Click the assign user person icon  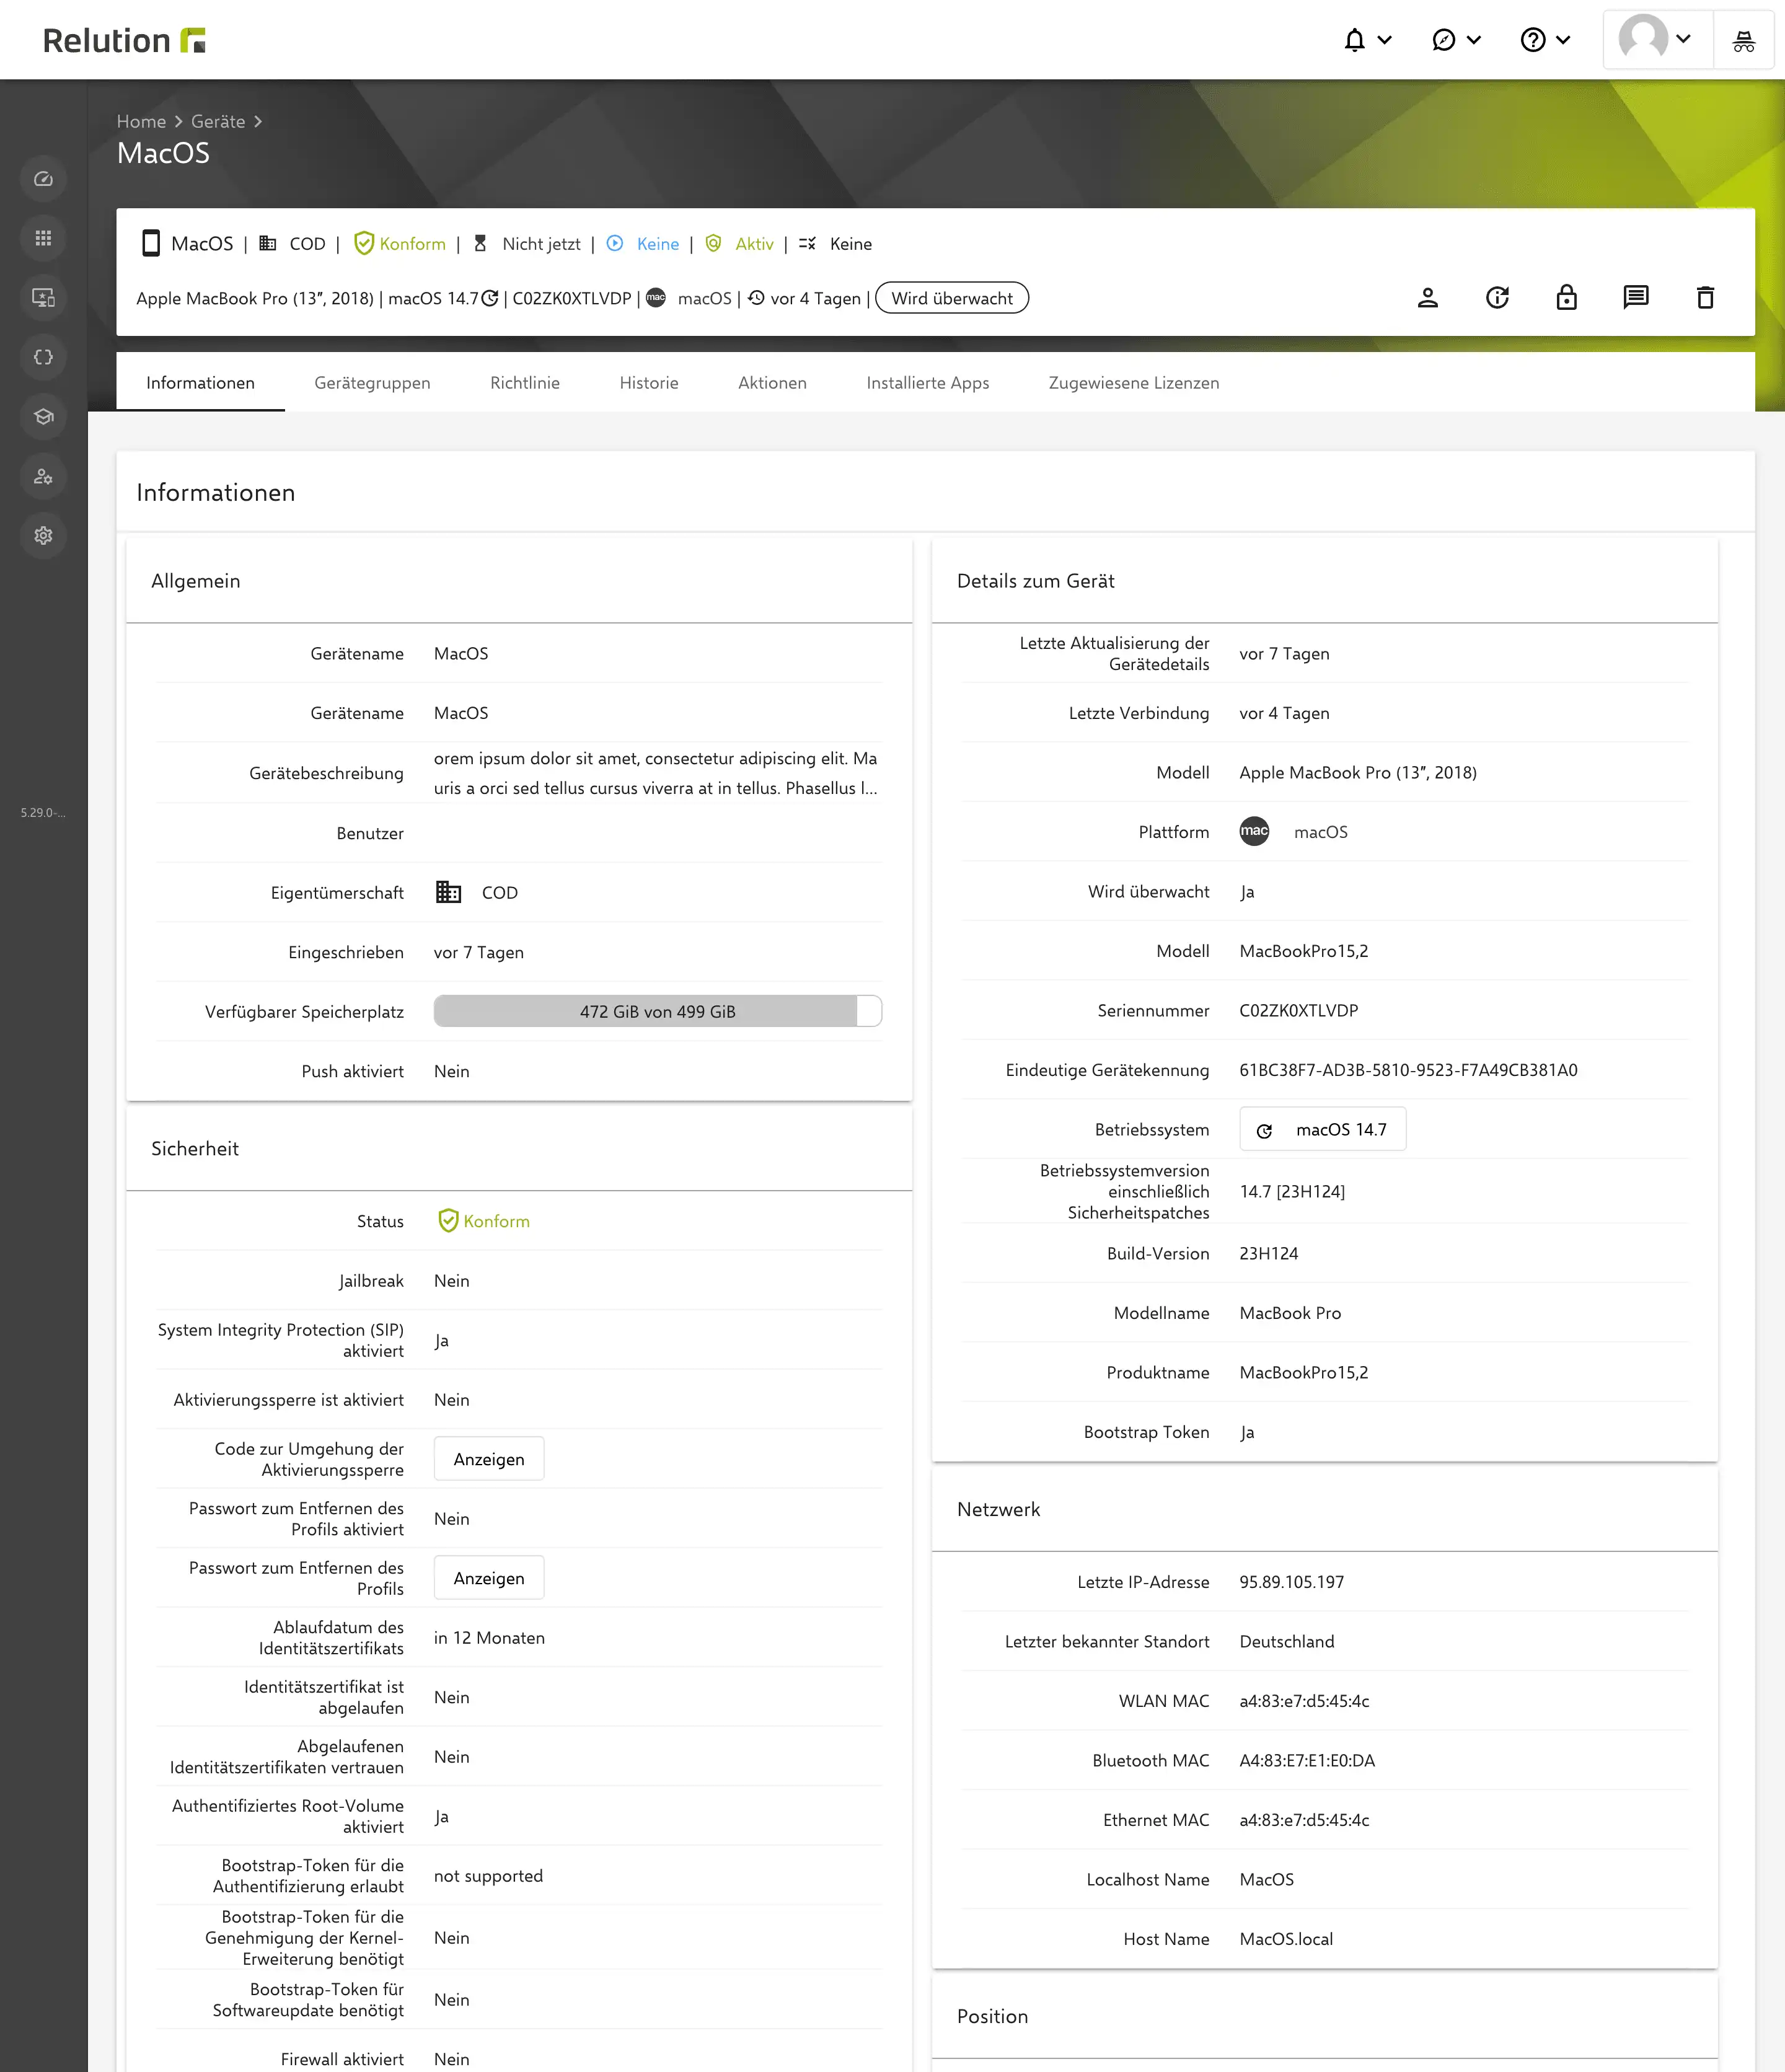pos(1428,298)
